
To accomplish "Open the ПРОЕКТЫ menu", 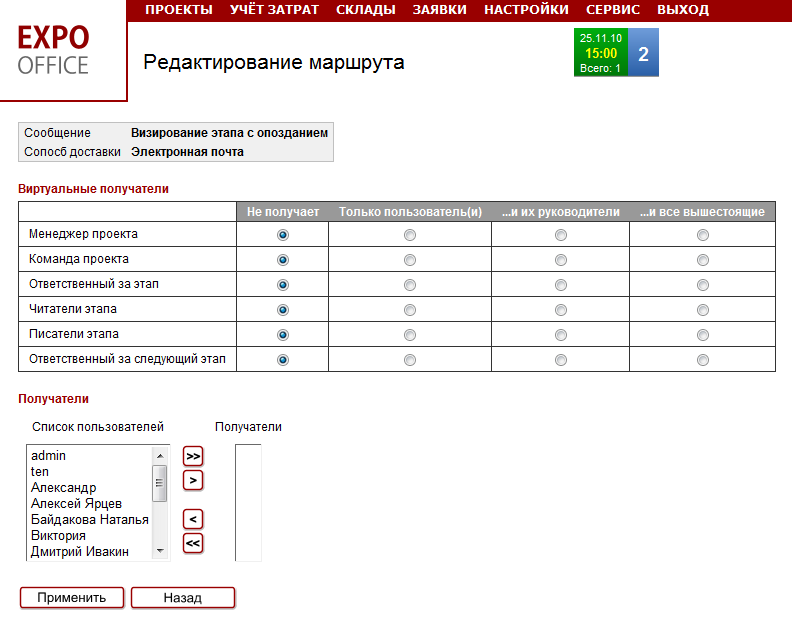I will (179, 10).
